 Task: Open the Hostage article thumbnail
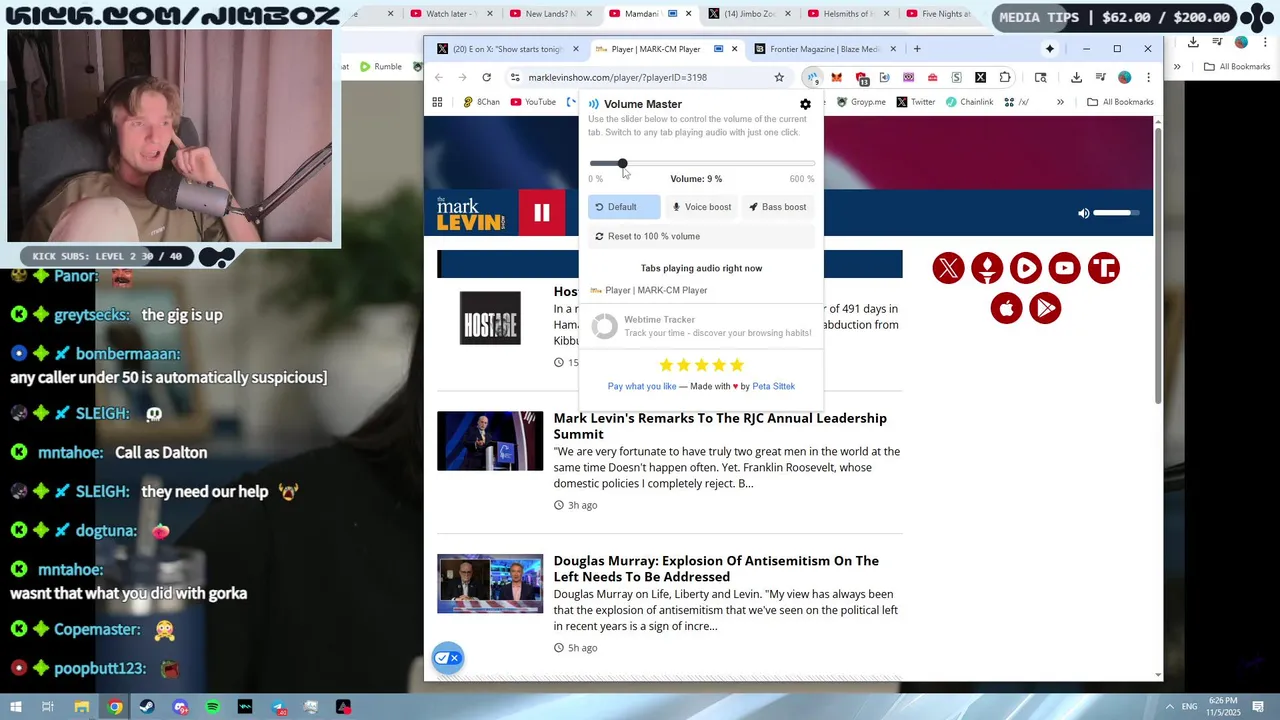[x=490, y=318]
